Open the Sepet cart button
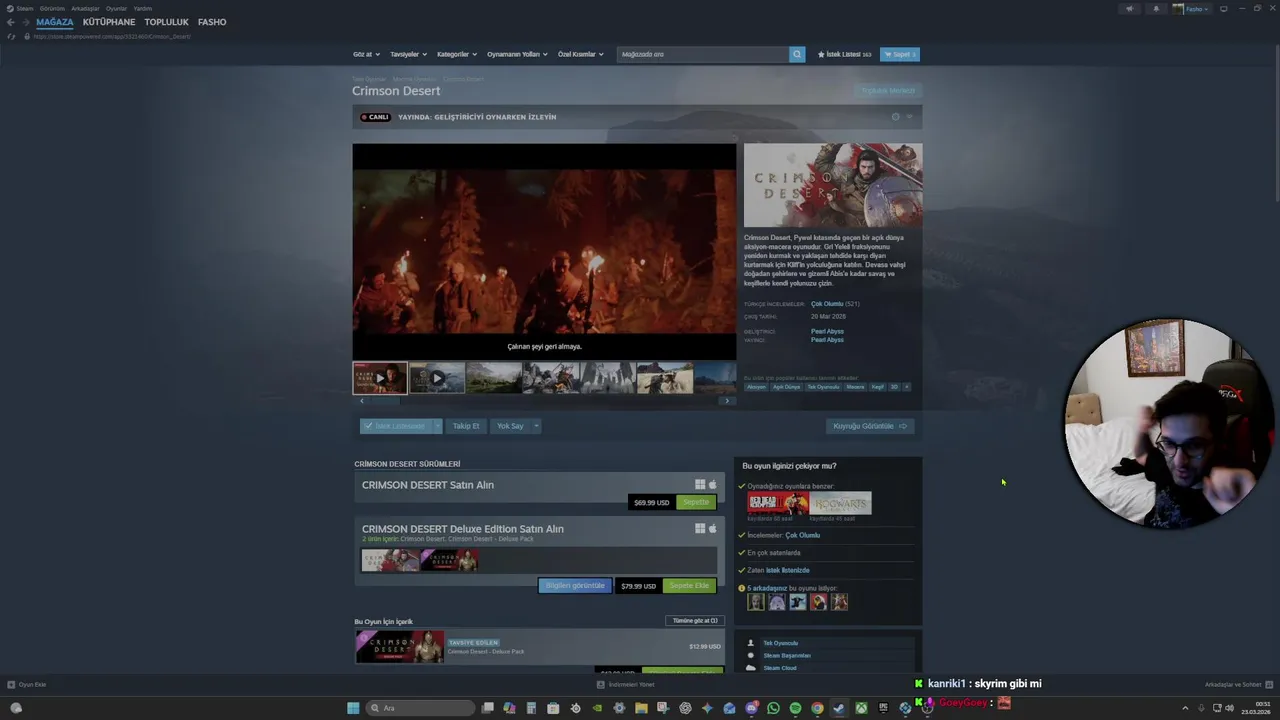The width and height of the screenshot is (1280, 720). (x=900, y=54)
